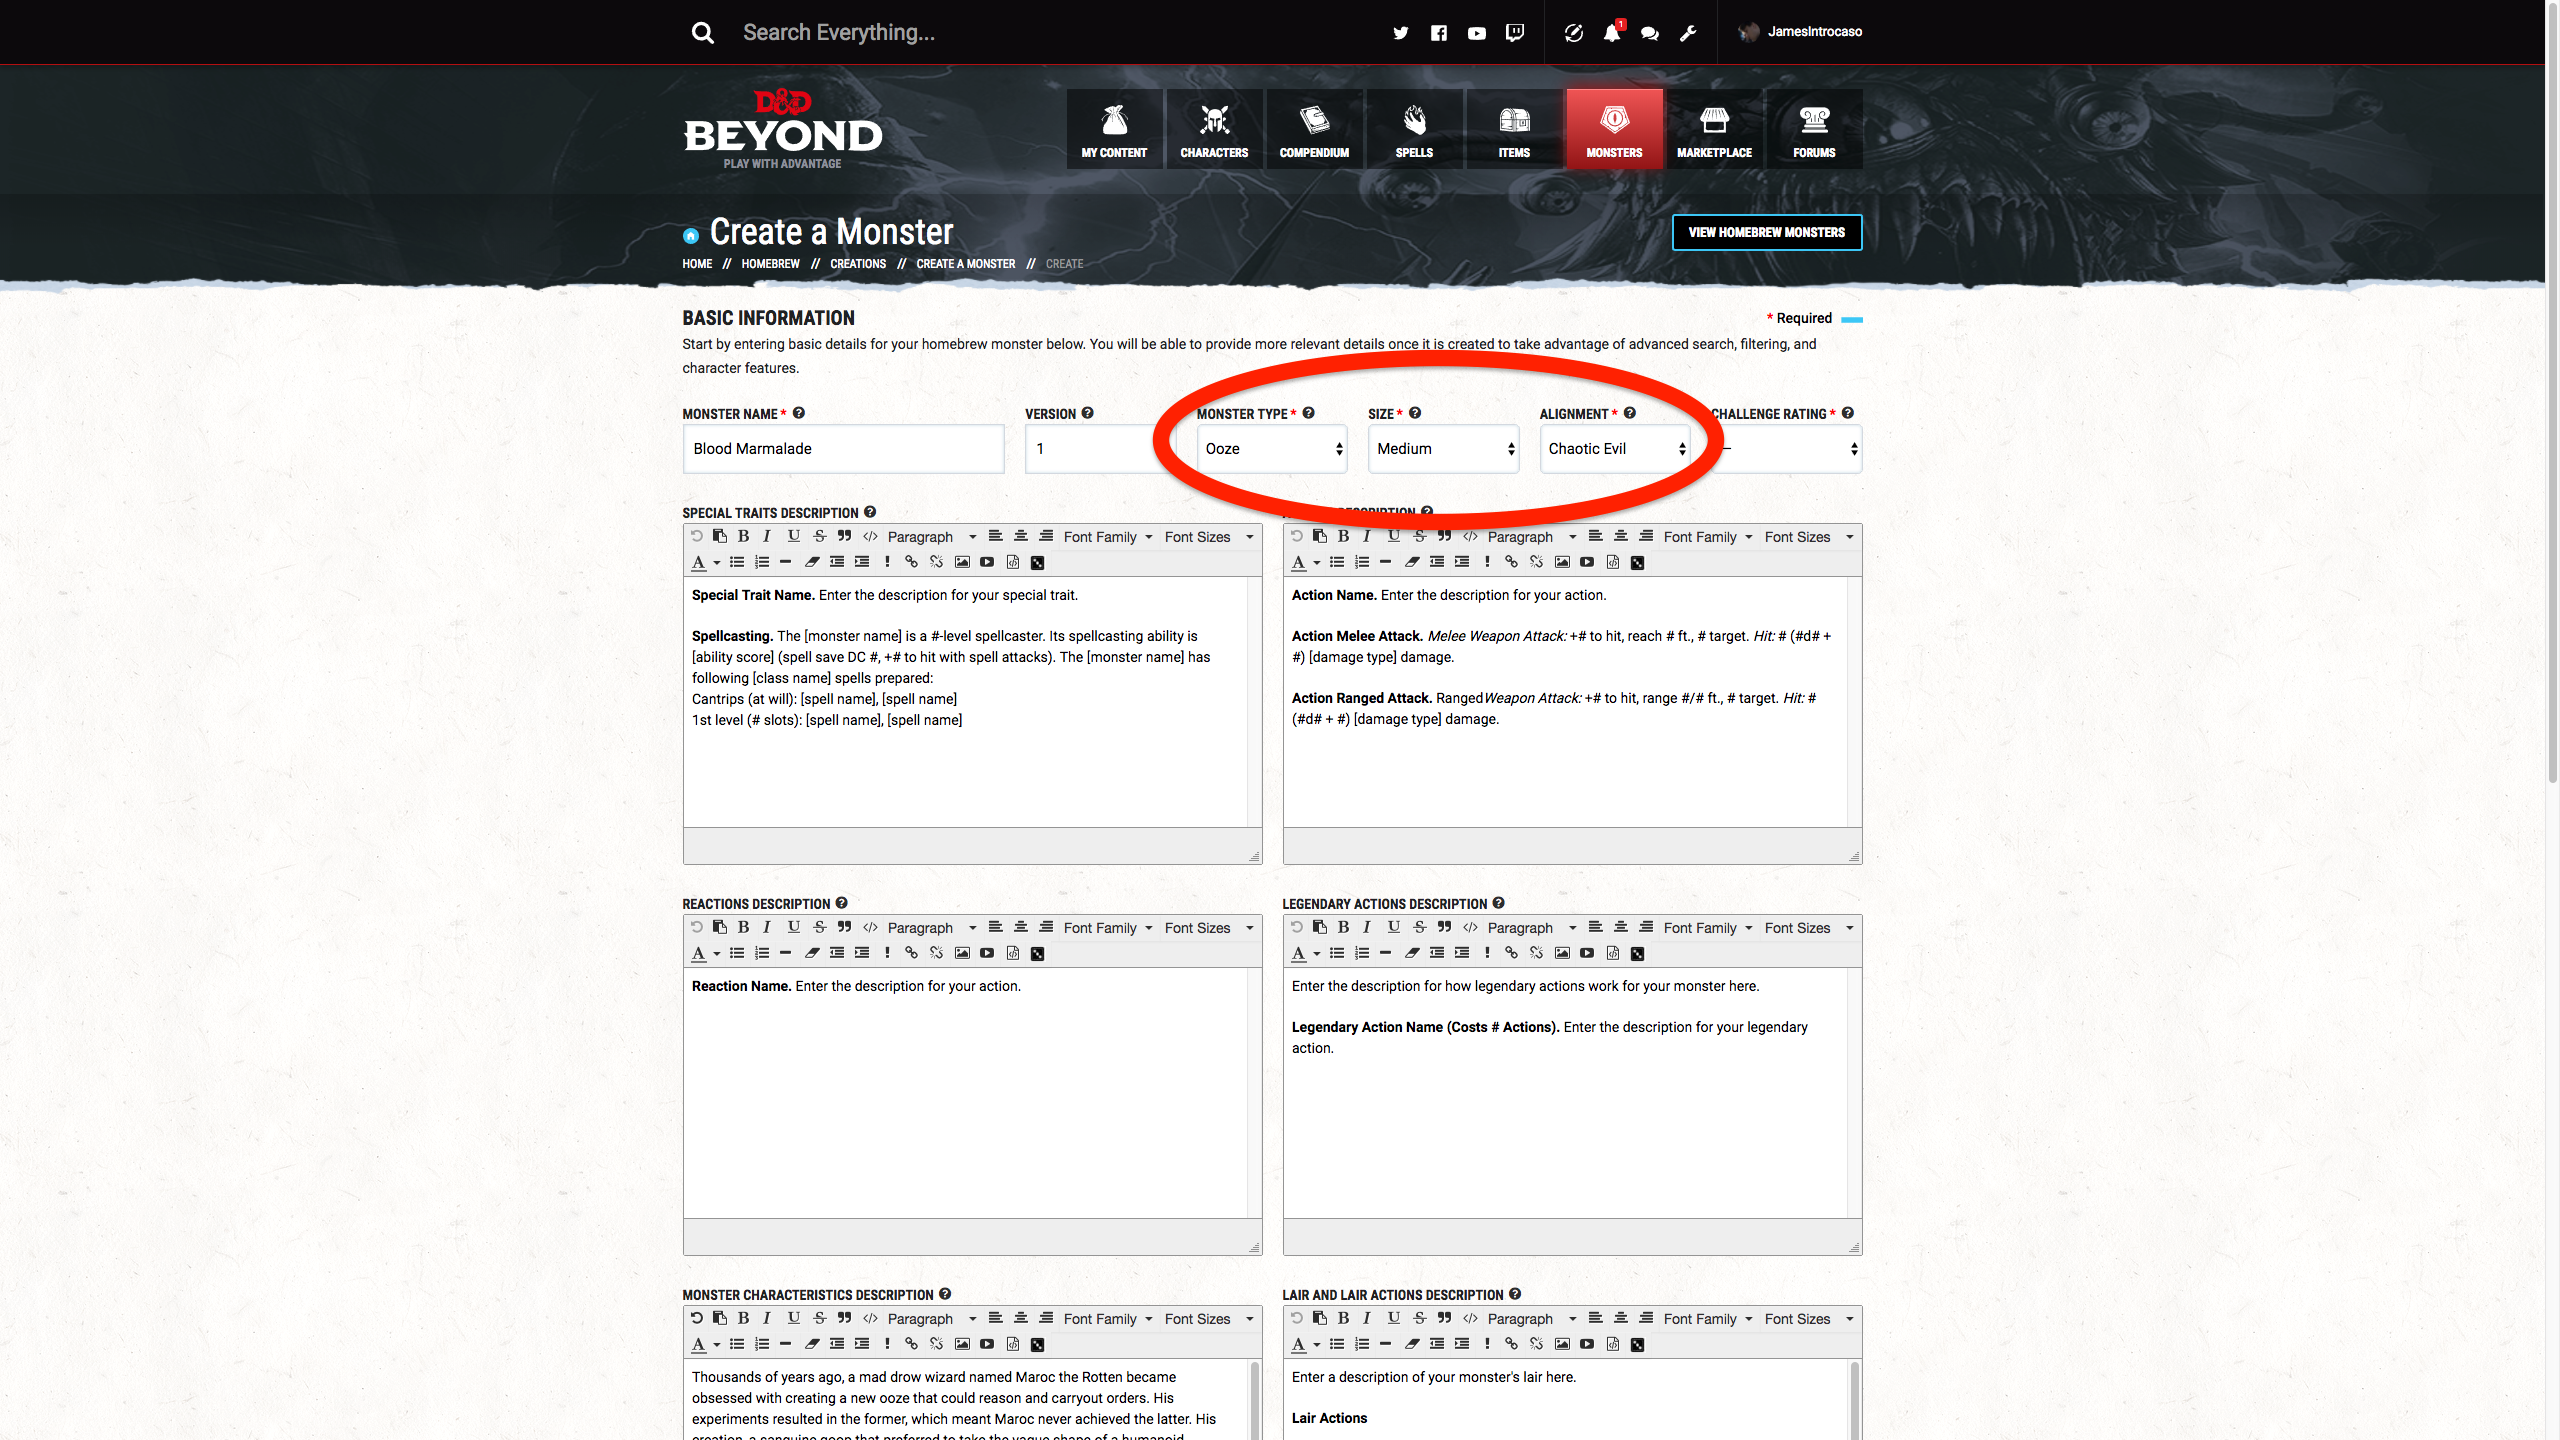Center align text in Legendary Actions editor
Image resolution: width=2560 pixels, height=1440 pixels.
click(1621, 927)
